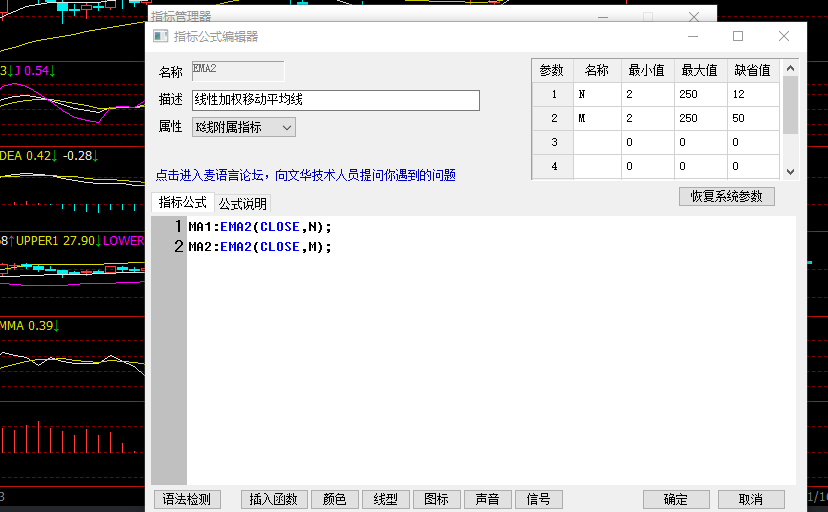828x512 pixels.
Task: Select parameter 2 name cell M
Action: tap(597, 118)
